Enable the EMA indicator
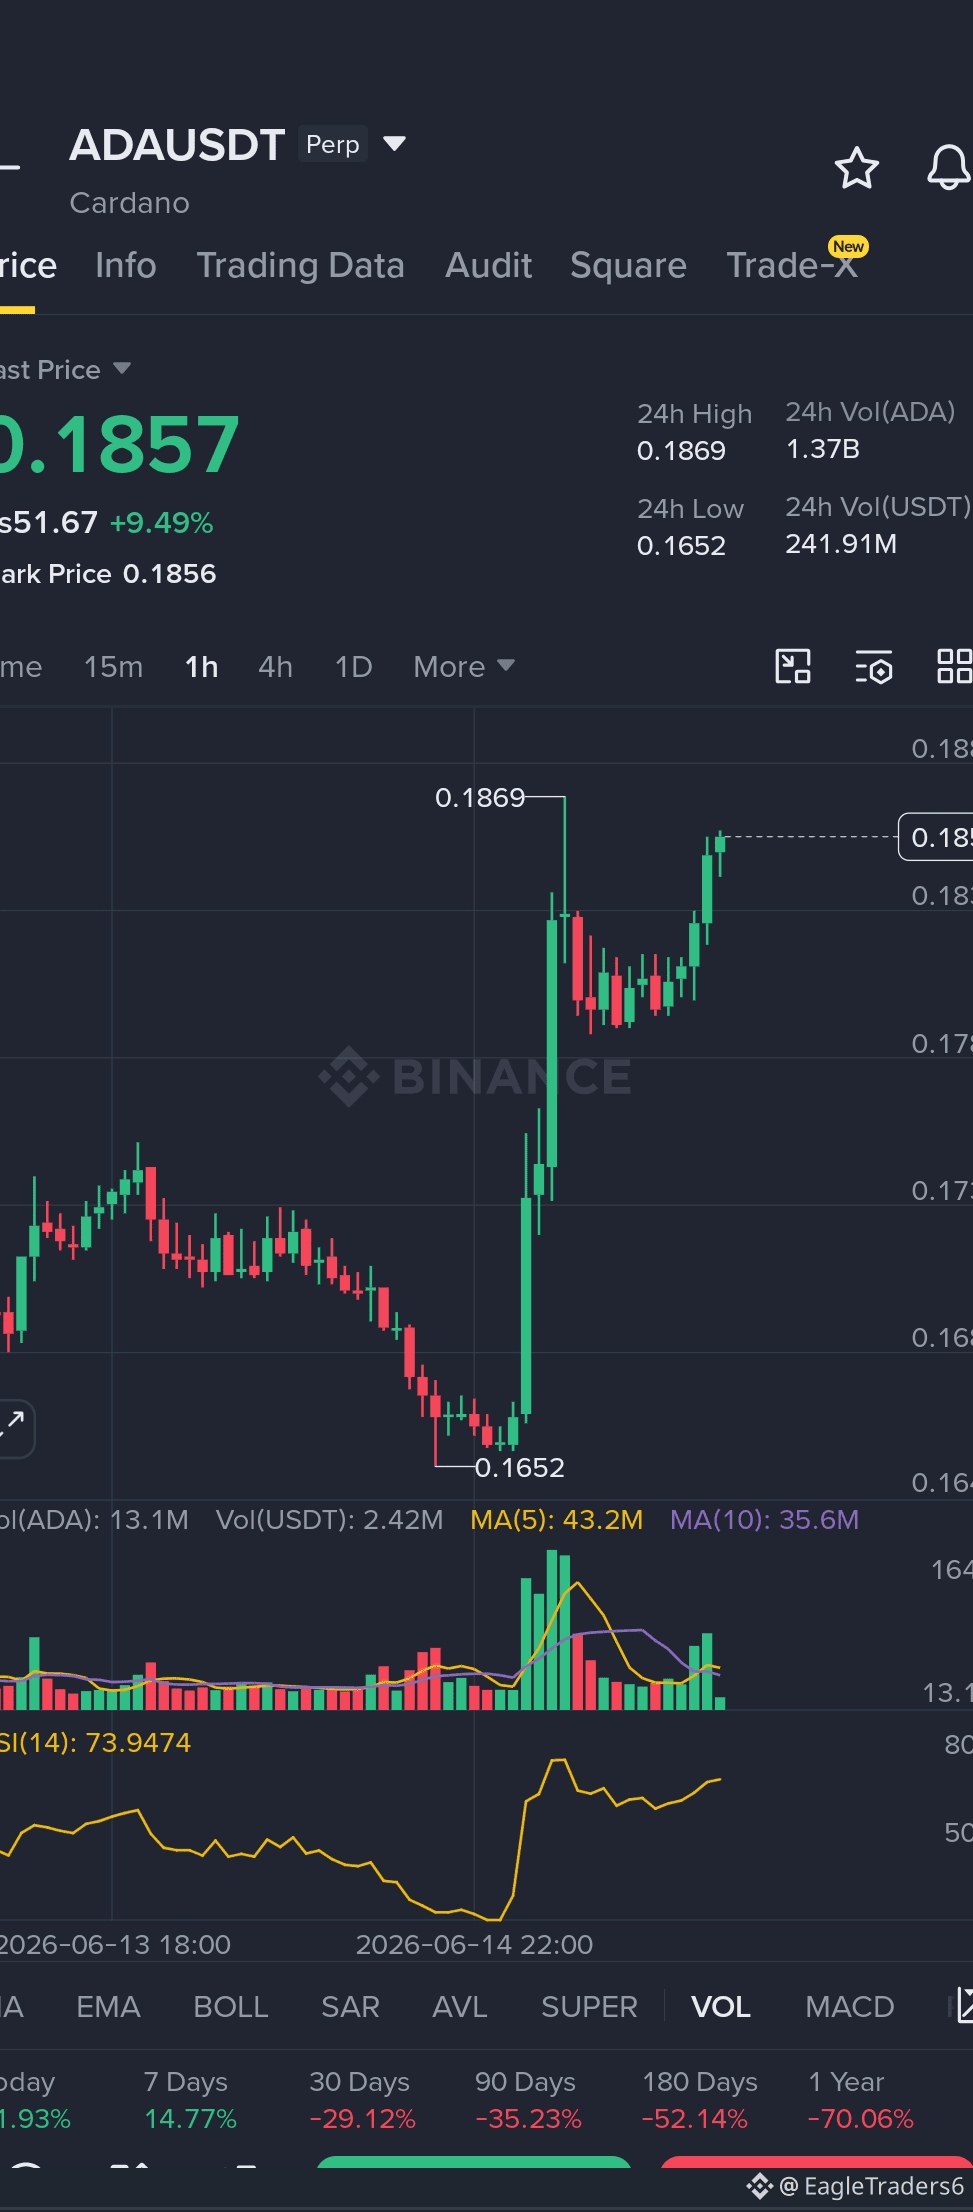Viewport: 973px width, 2212px height. click(x=108, y=2006)
